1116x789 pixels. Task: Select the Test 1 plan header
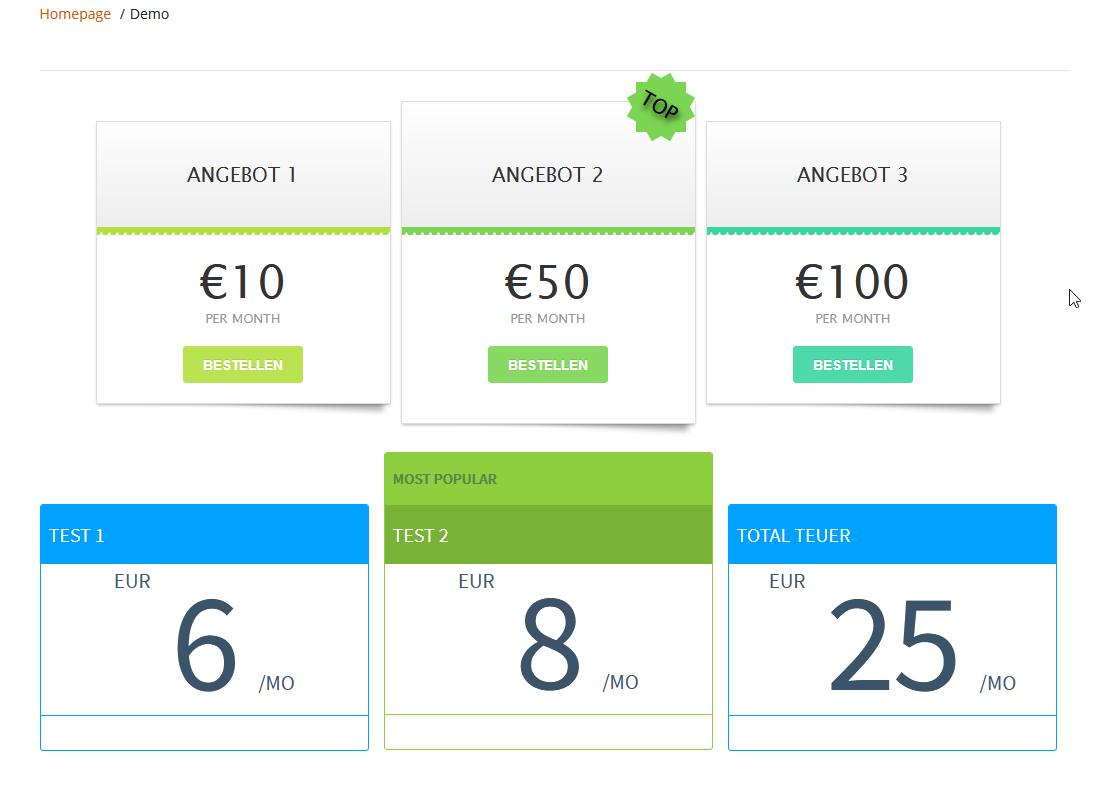coord(204,535)
